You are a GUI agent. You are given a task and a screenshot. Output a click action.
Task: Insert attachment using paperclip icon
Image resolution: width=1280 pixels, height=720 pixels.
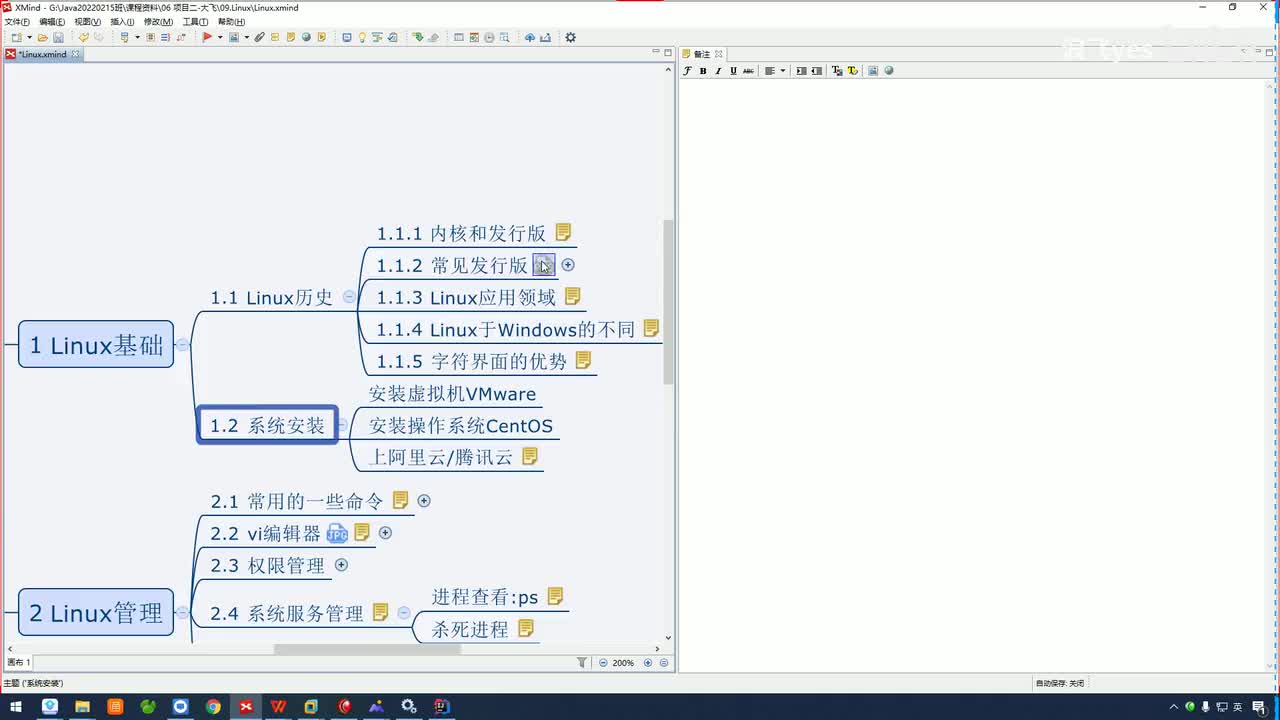click(259, 37)
